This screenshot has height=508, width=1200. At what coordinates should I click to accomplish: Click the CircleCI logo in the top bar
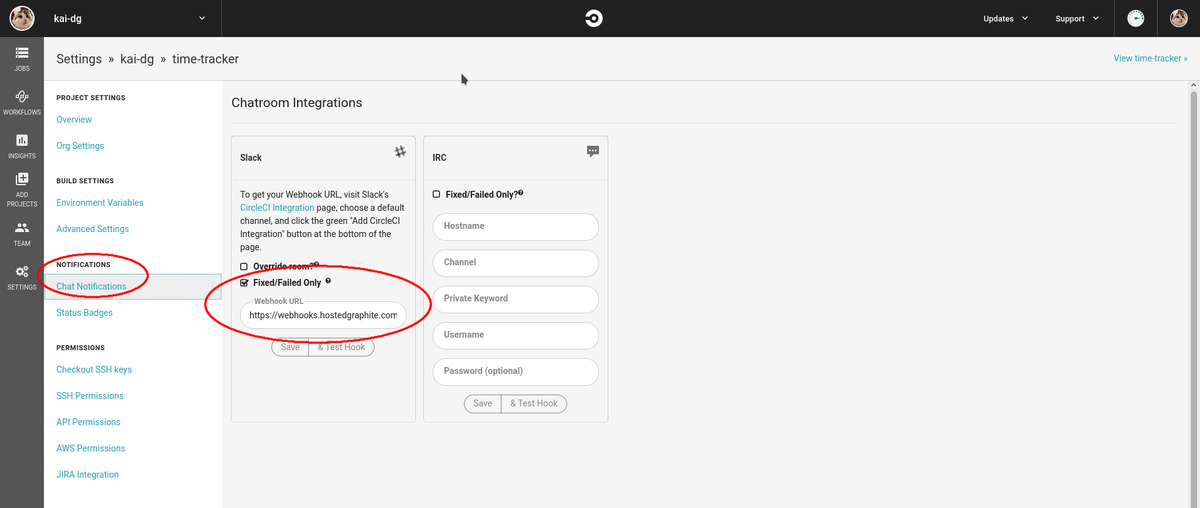pos(594,18)
